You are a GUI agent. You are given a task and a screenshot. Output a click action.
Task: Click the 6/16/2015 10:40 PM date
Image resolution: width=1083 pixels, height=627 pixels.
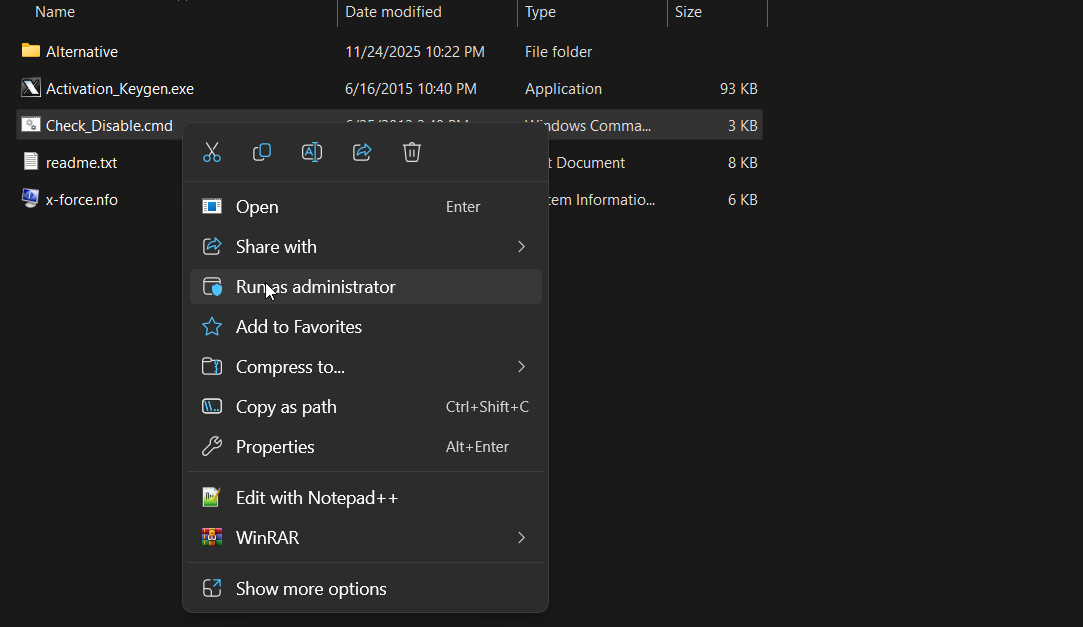click(x=411, y=88)
